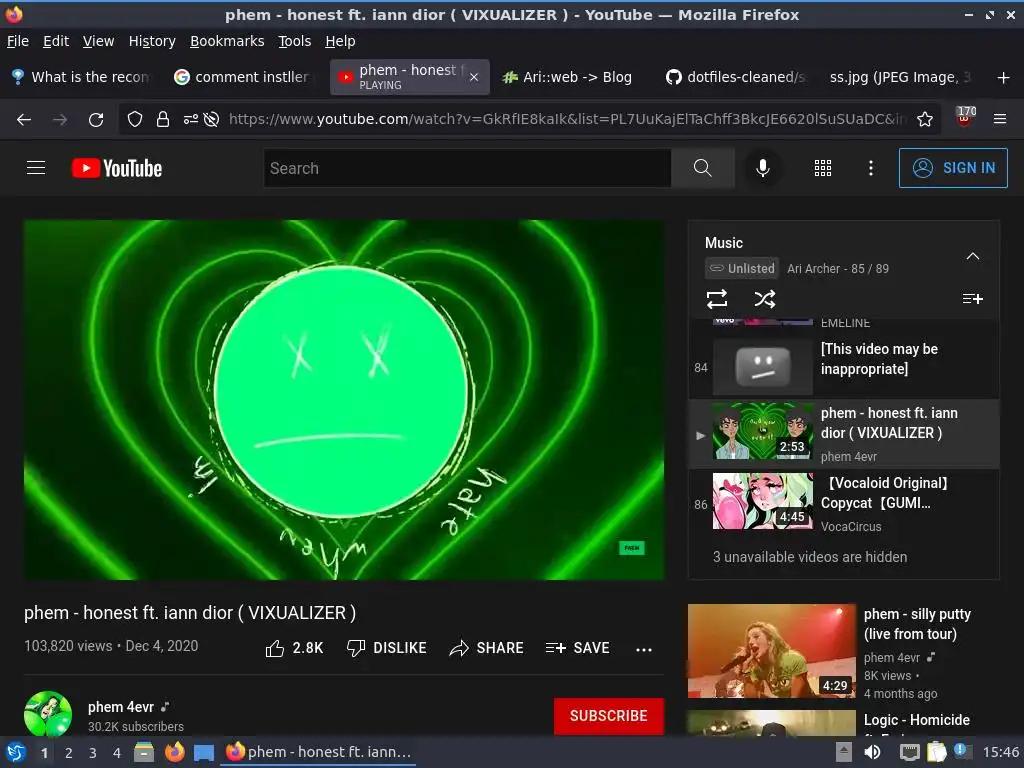Open the YouTube guide hamburger menu

pyautogui.click(x=36, y=168)
